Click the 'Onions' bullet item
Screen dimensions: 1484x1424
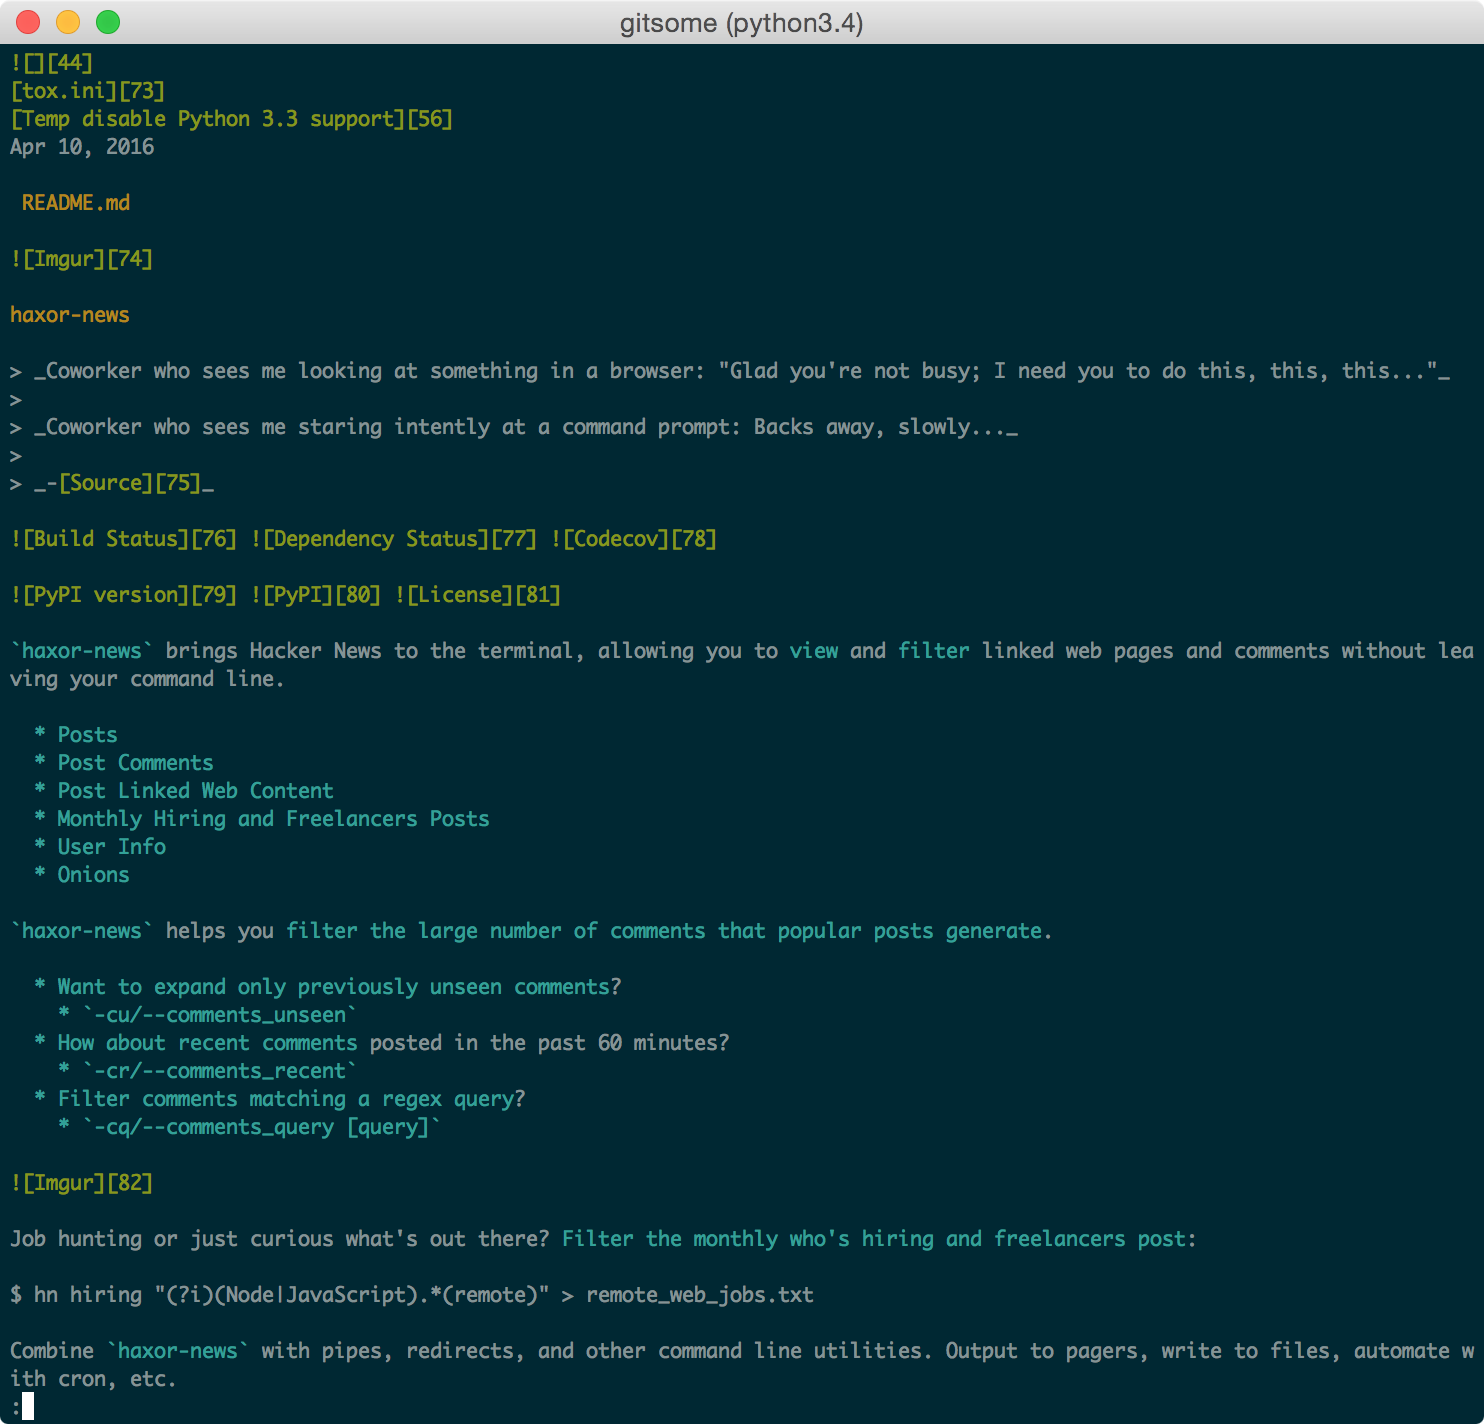[x=94, y=875]
